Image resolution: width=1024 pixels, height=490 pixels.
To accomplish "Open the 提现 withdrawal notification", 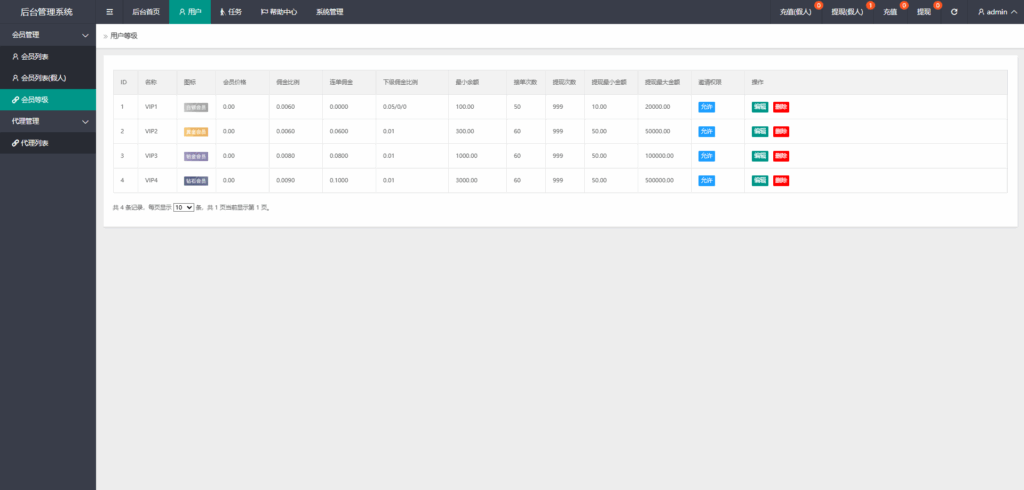I will tap(924, 12).
